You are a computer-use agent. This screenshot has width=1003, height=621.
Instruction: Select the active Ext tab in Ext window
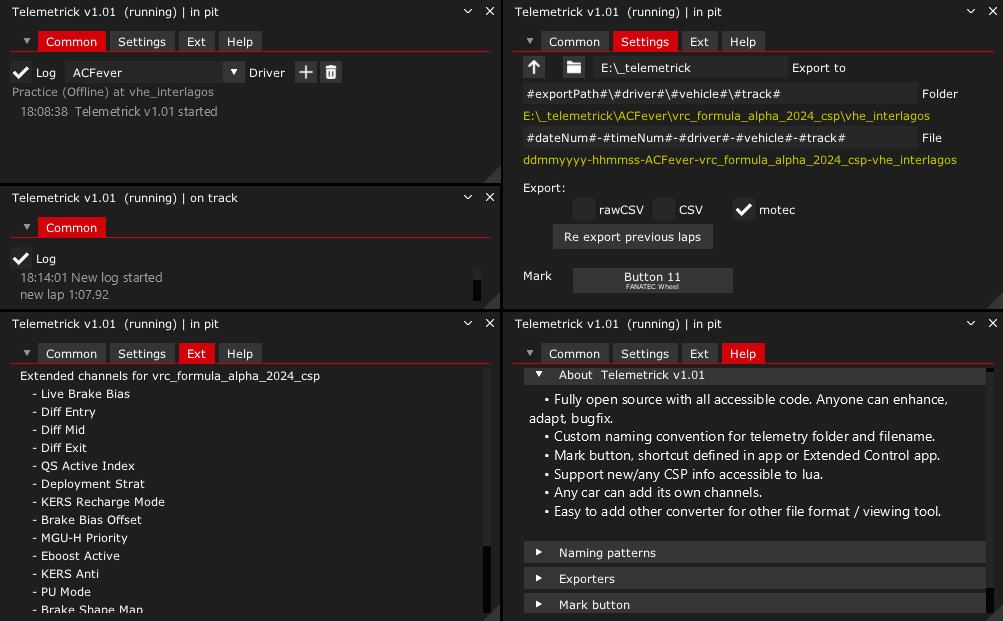(196, 354)
